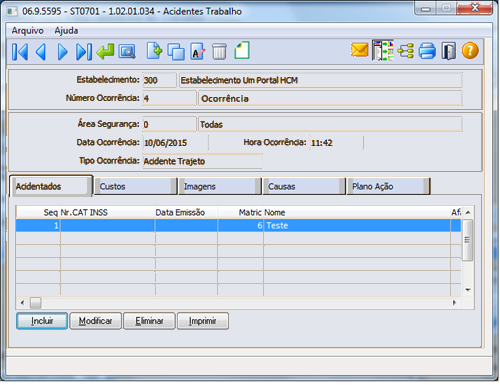Open the Arquivo menu
Screen dimensions: 500x385
click(x=28, y=31)
